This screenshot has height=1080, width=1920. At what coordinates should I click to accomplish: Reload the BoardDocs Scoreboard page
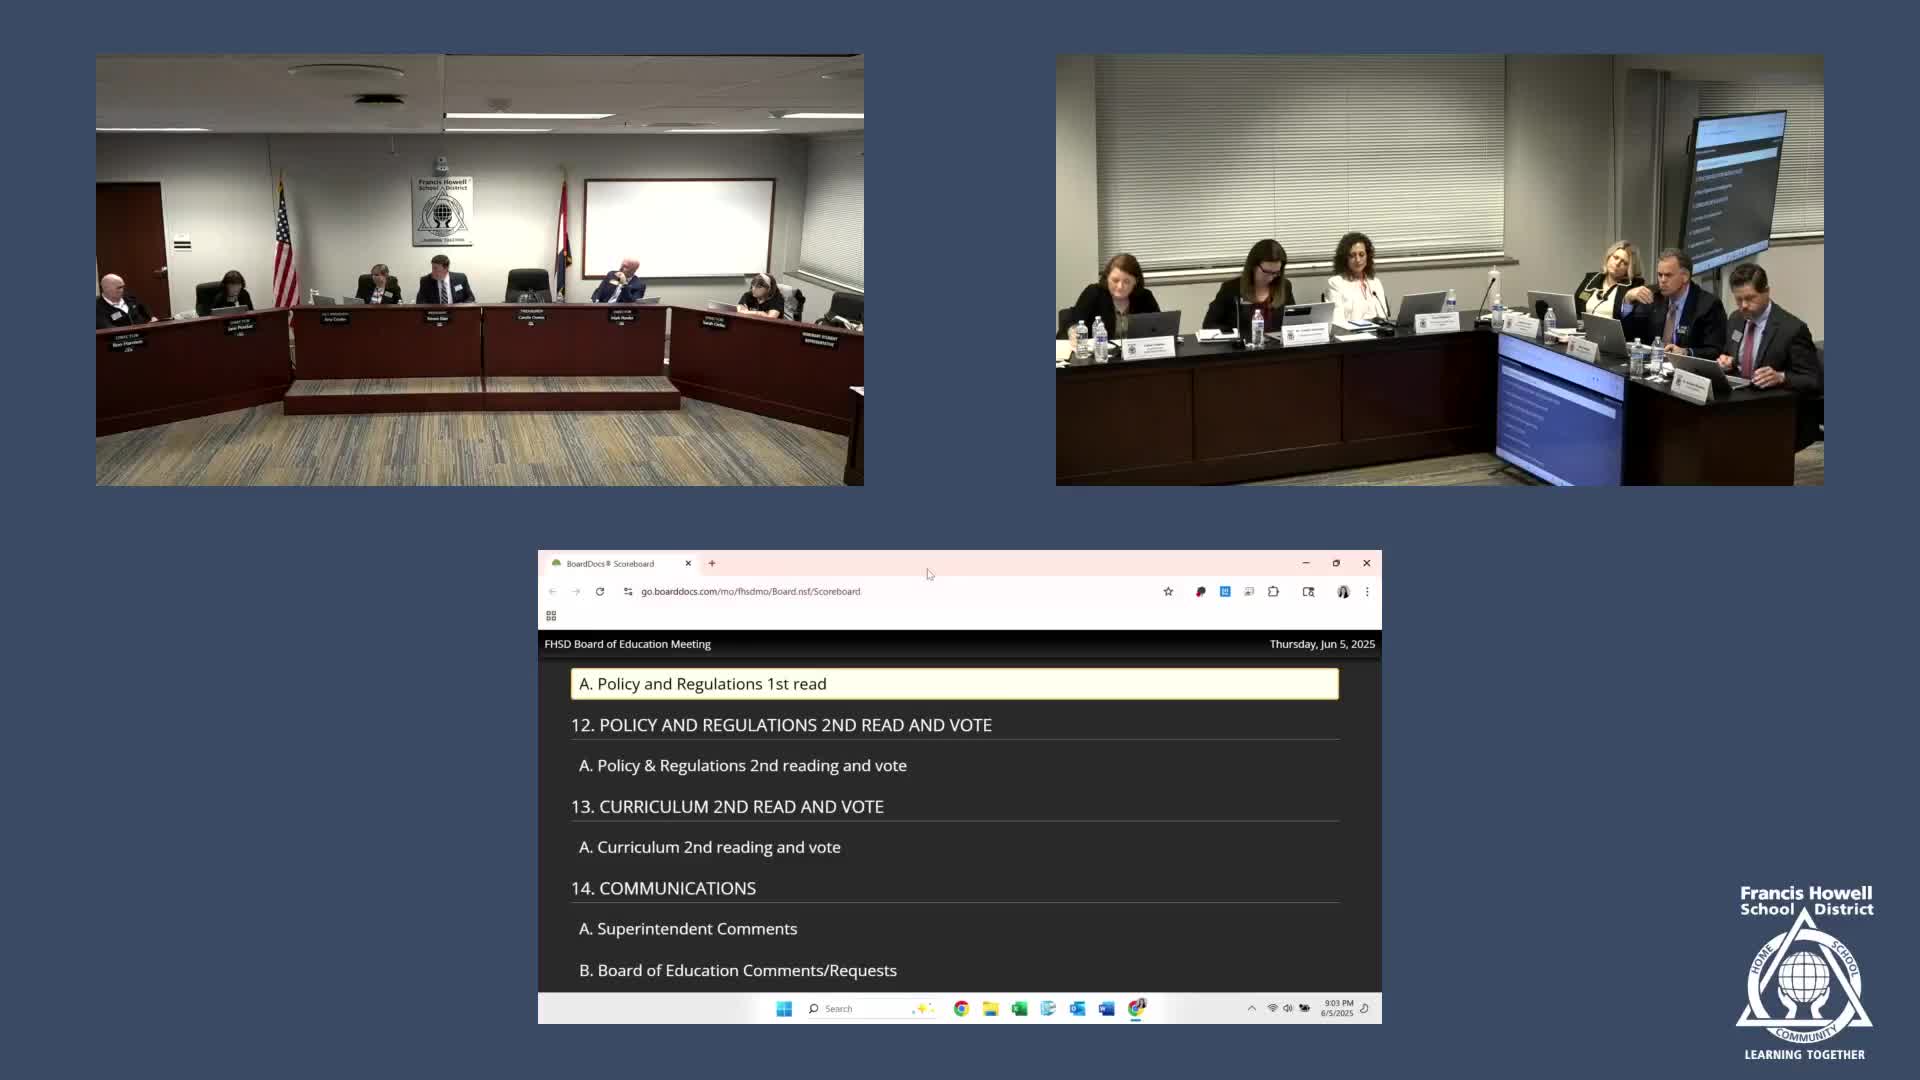(600, 592)
